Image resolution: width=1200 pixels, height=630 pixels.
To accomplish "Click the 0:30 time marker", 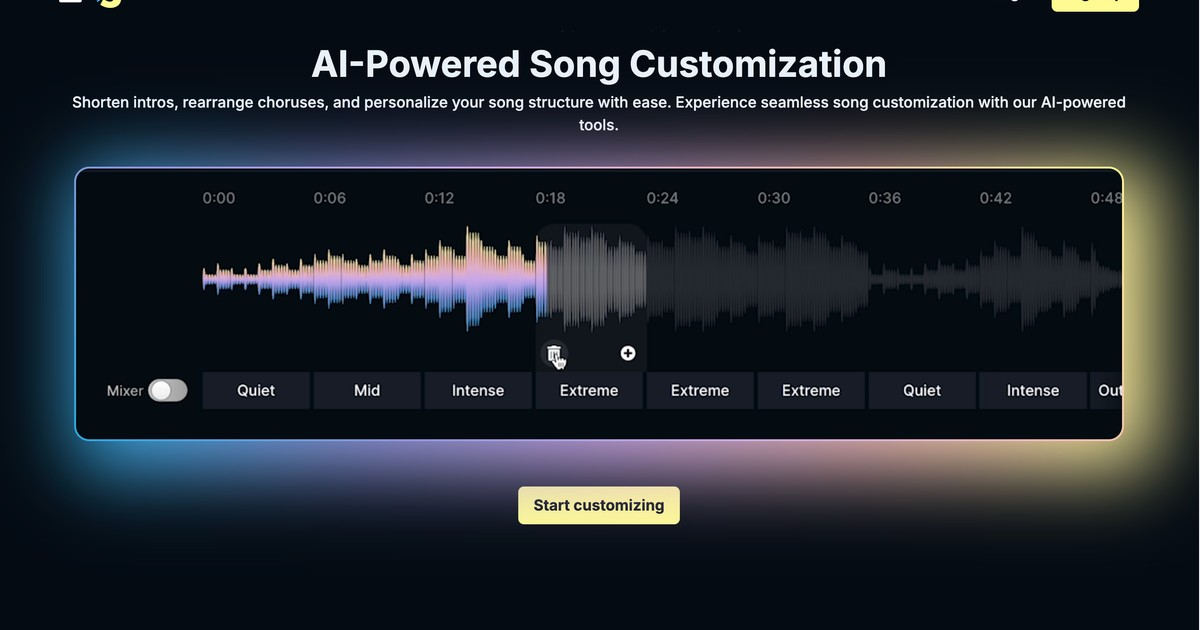I will (x=774, y=198).
